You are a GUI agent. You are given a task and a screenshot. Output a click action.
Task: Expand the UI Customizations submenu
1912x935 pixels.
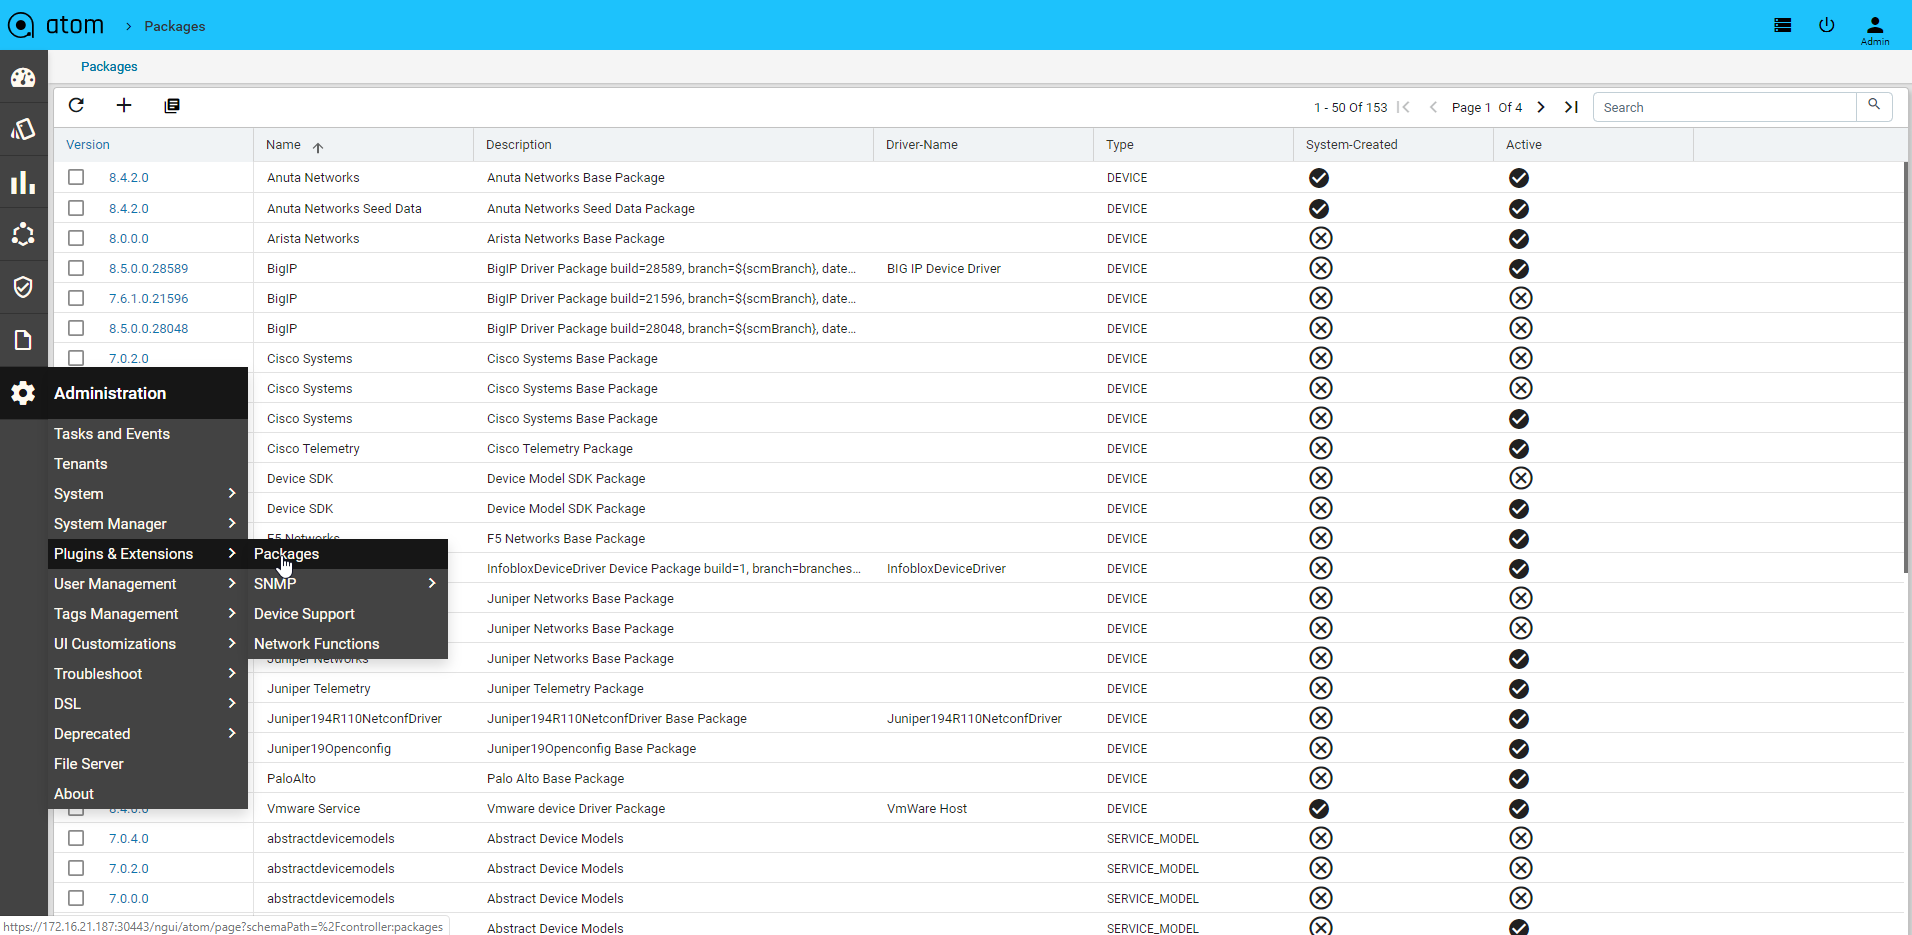147,644
